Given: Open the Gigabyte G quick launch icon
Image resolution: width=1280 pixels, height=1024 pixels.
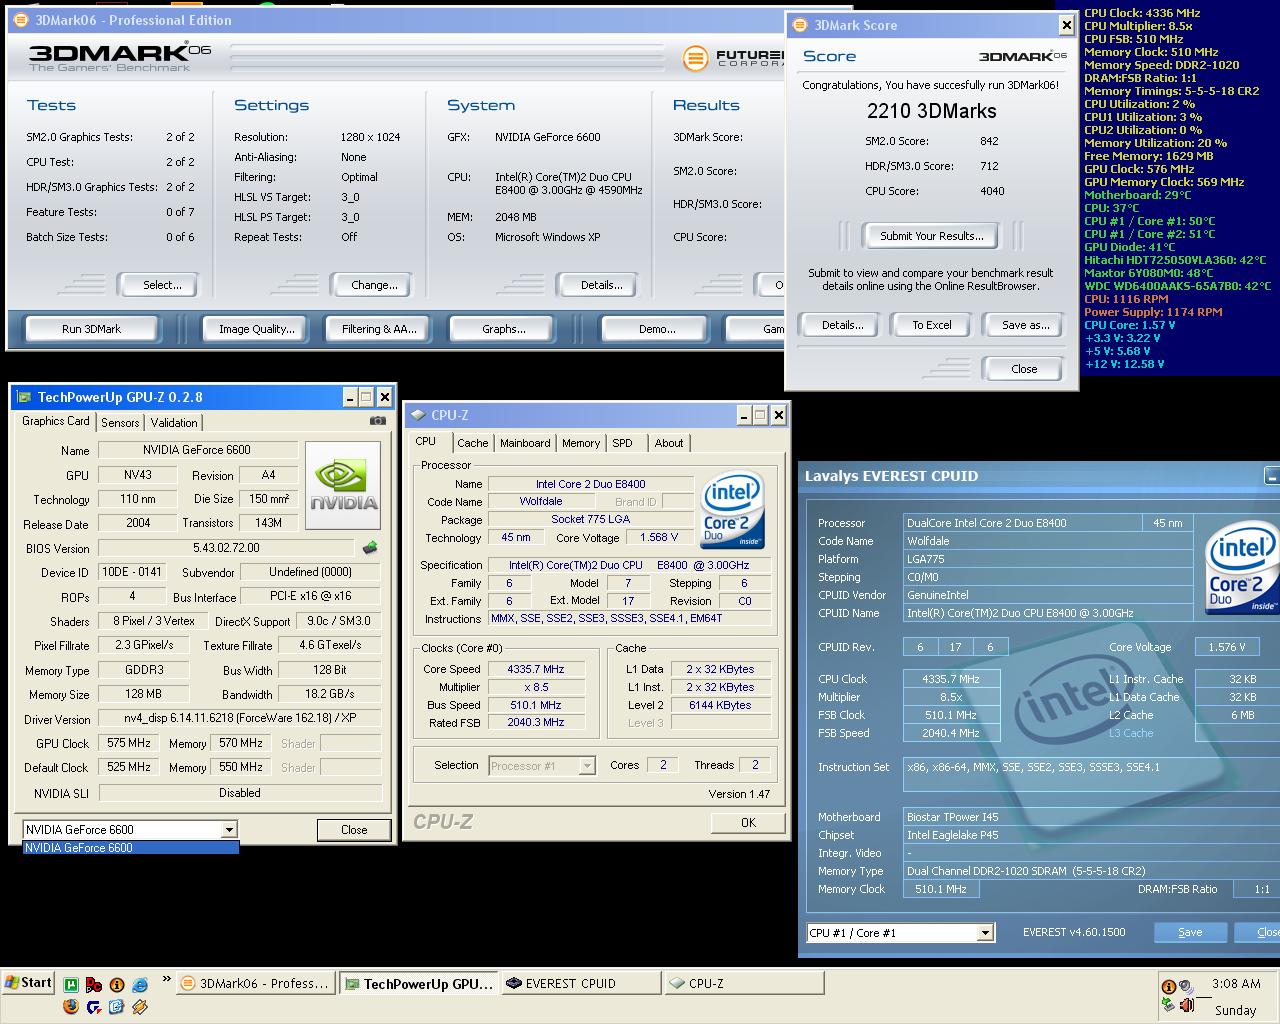Looking at the screenshot, I should click(x=94, y=1007).
